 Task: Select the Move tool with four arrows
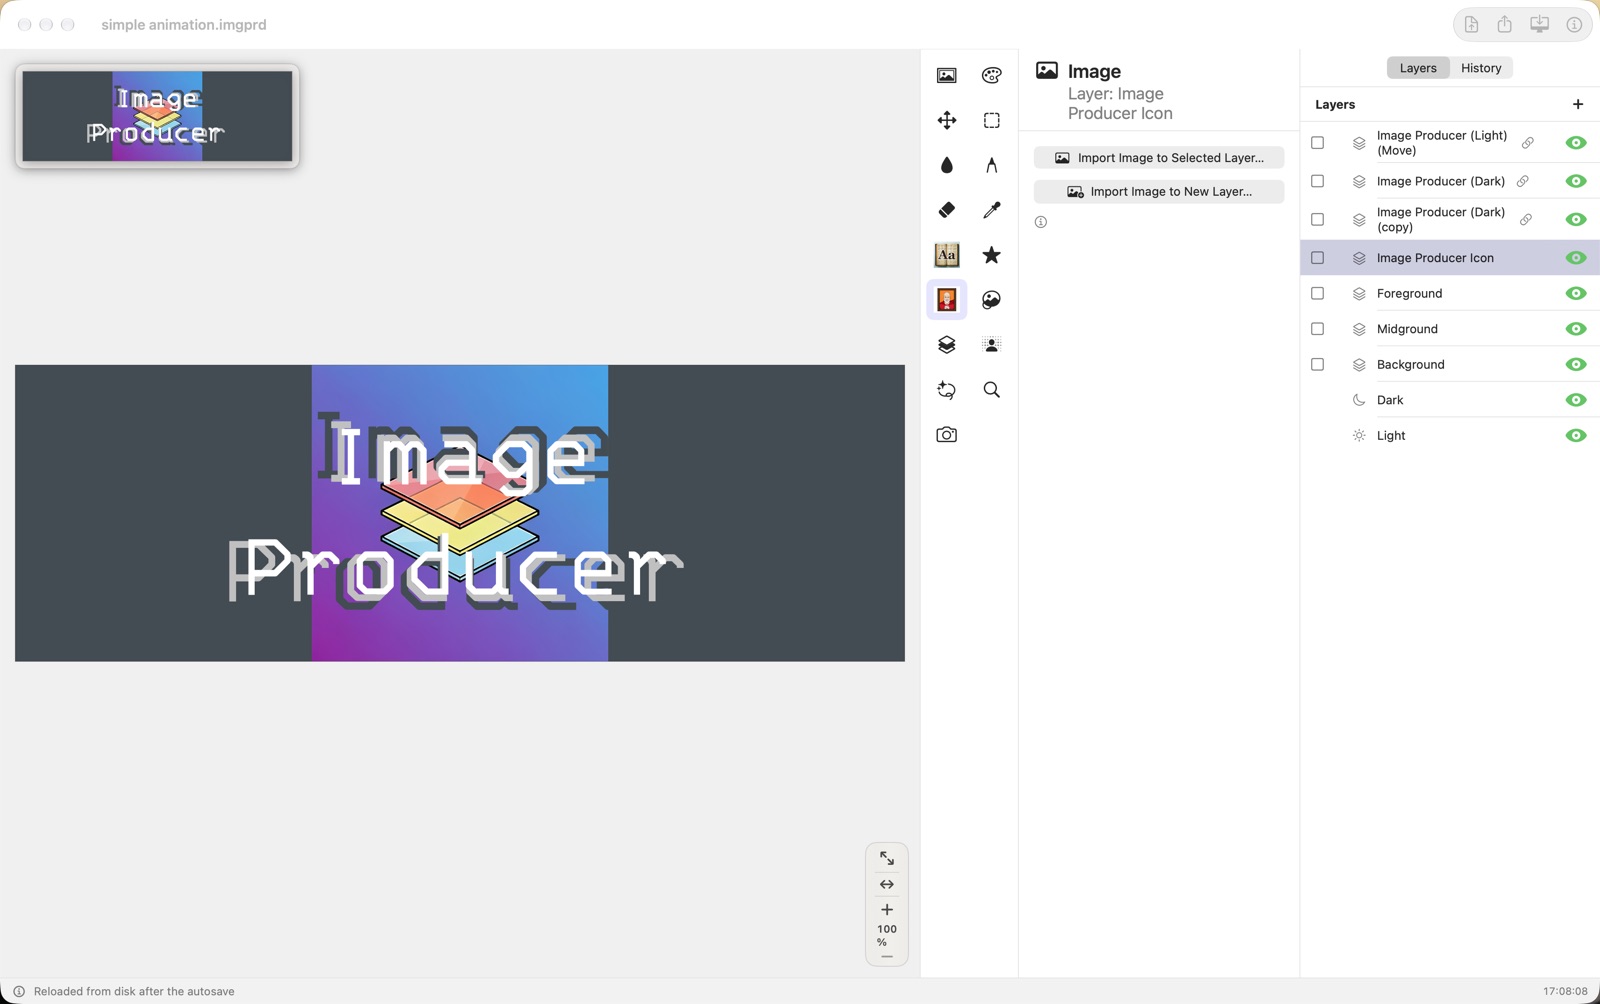[946, 120]
